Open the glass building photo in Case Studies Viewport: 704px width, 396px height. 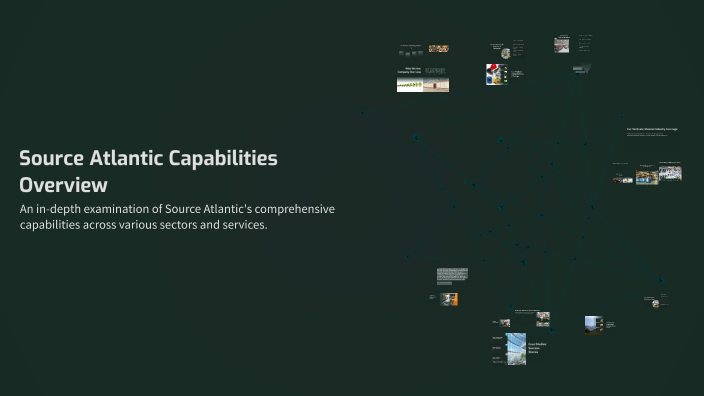tap(515, 348)
